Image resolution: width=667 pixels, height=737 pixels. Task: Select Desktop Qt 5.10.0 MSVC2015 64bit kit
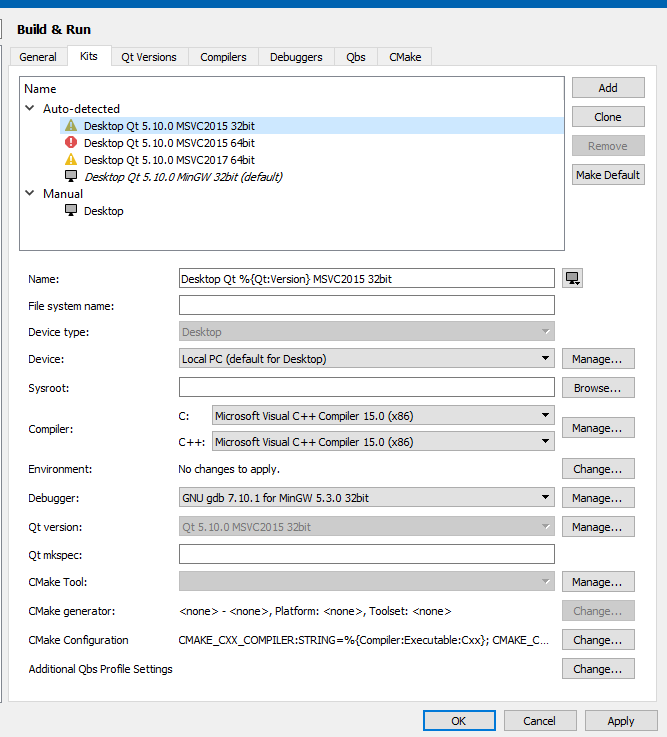pos(312,142)
